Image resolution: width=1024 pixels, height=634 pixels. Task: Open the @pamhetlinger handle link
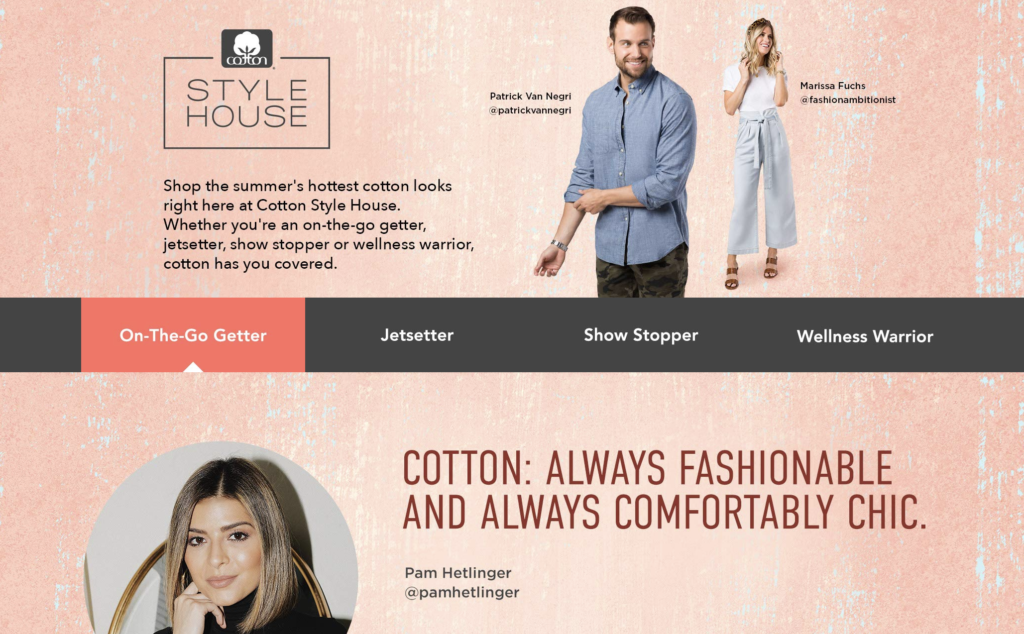point(462,593)
